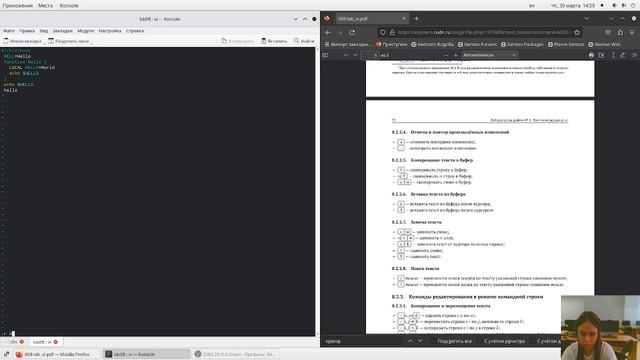Open the Настройка menu in Konsole
Screen dimensions: 640x360
(x=110, y=31)
